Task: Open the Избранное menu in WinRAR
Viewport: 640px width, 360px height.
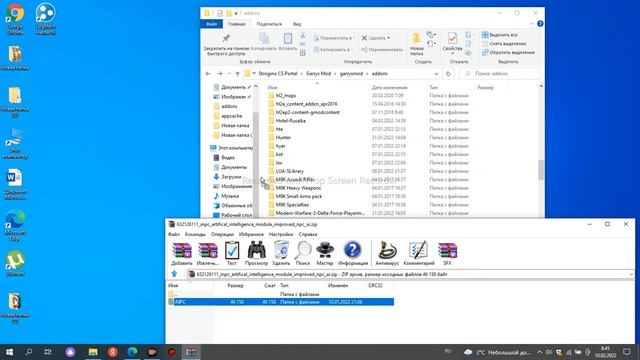Action: (x=251, y=234)
